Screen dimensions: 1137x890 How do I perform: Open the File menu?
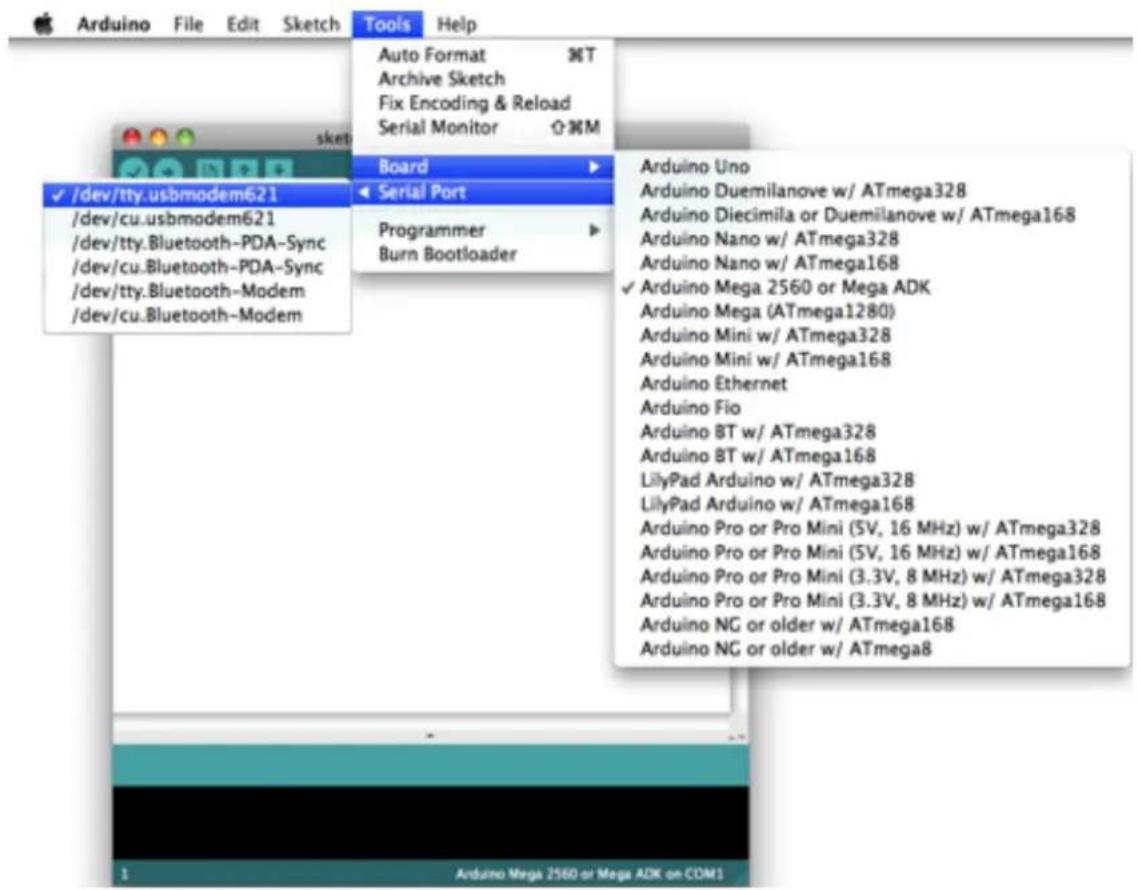coord(189,24)
